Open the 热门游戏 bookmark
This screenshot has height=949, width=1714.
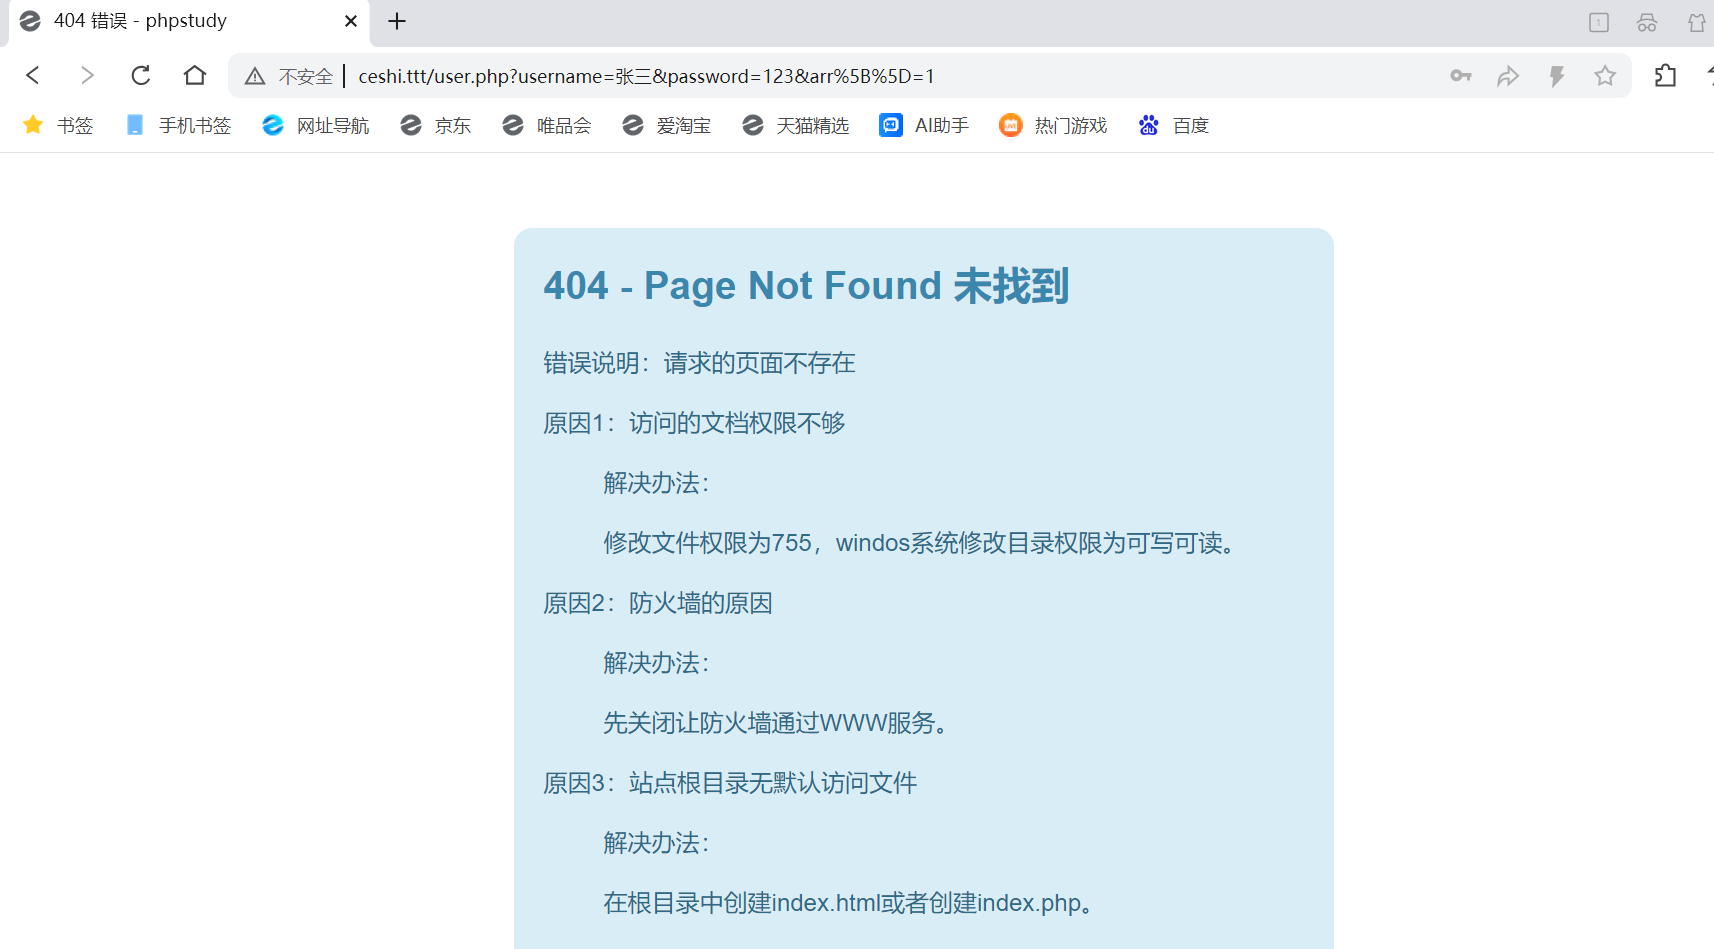coord(1054,125)
